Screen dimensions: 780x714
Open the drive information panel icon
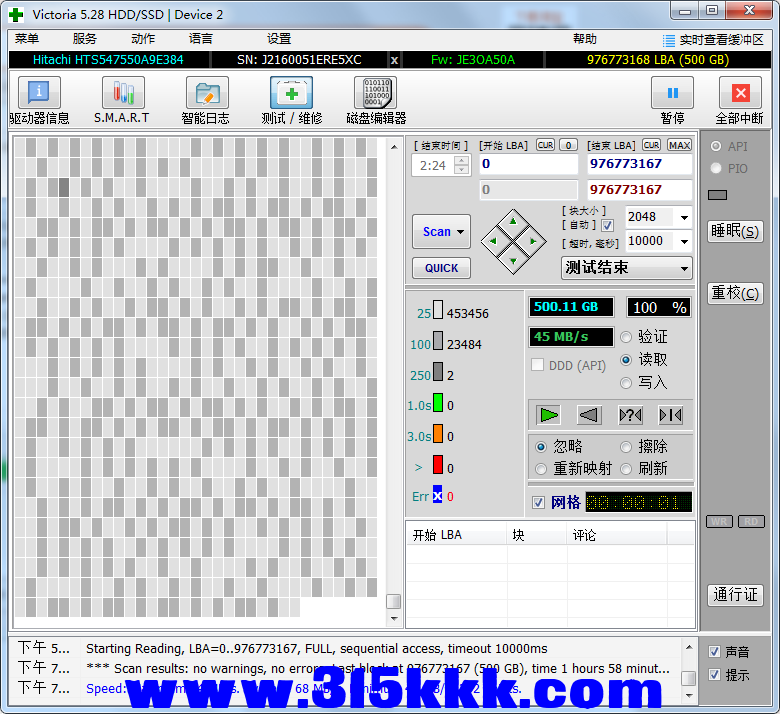point(39,94)
